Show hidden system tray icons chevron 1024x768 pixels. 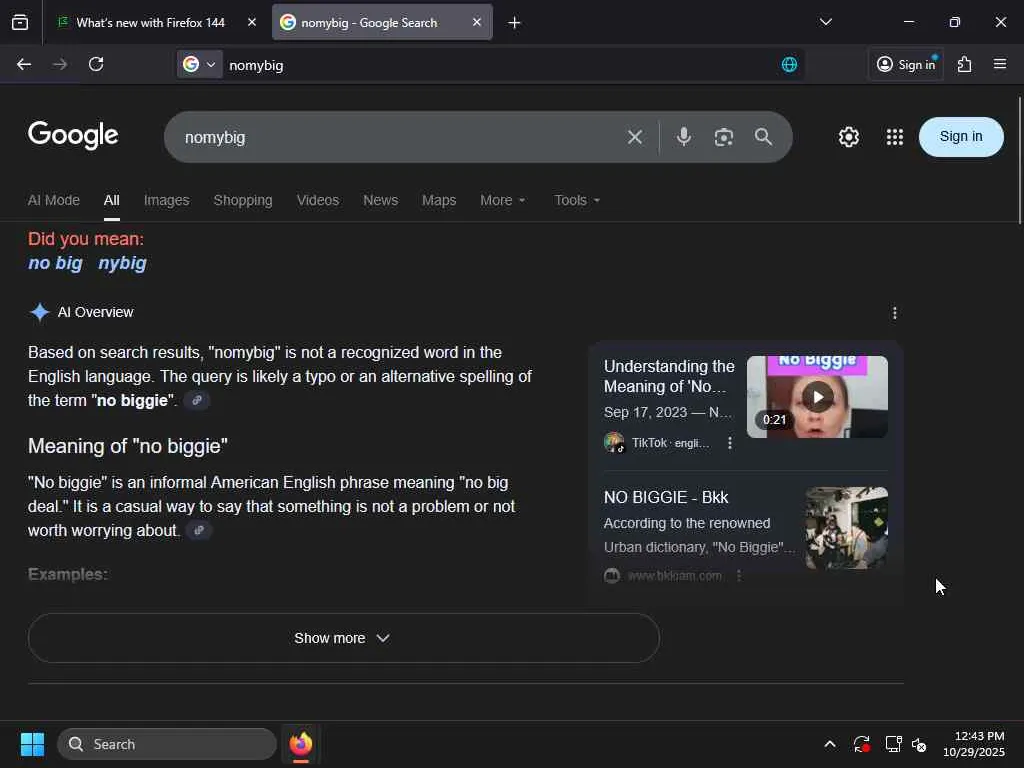(829, 744)
